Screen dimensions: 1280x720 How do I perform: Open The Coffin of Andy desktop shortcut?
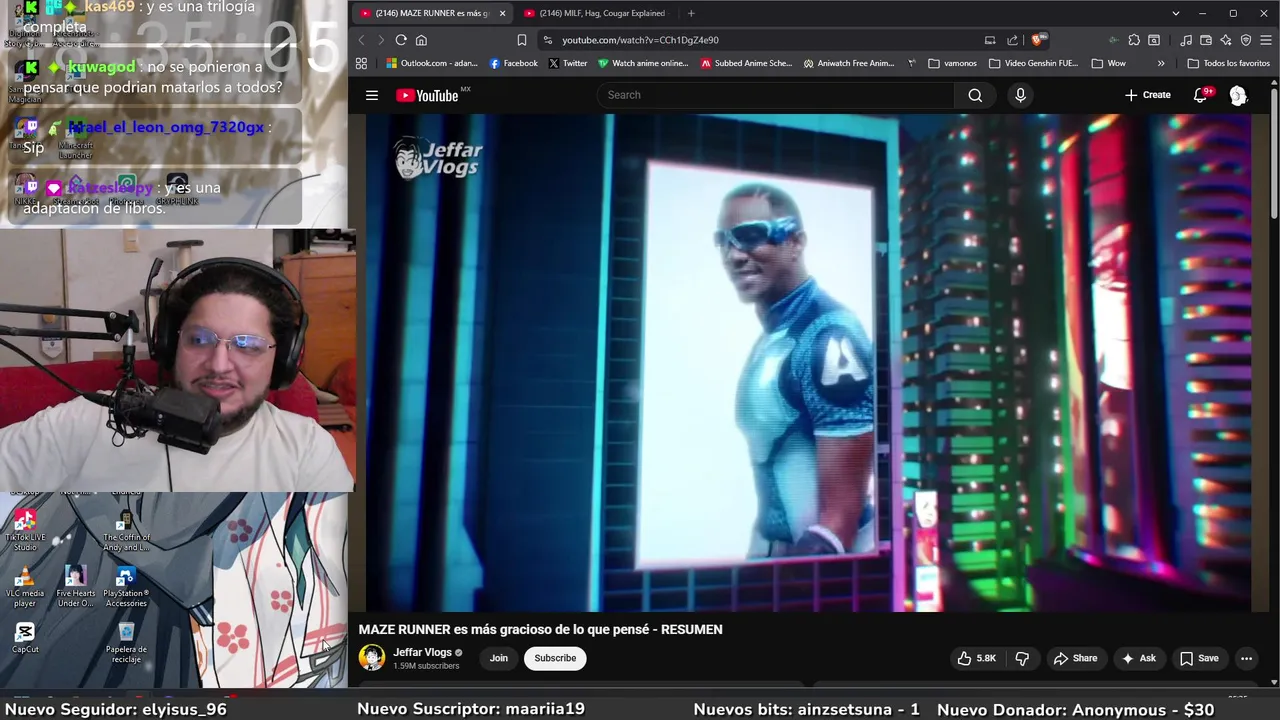click(126, 531)
